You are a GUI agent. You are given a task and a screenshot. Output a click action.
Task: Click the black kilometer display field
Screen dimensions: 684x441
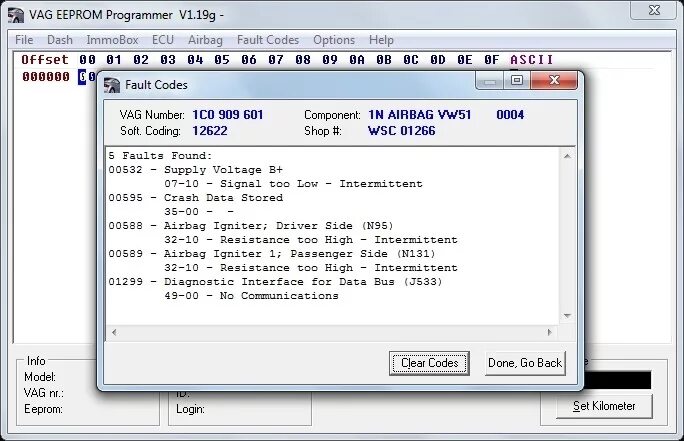617,380
